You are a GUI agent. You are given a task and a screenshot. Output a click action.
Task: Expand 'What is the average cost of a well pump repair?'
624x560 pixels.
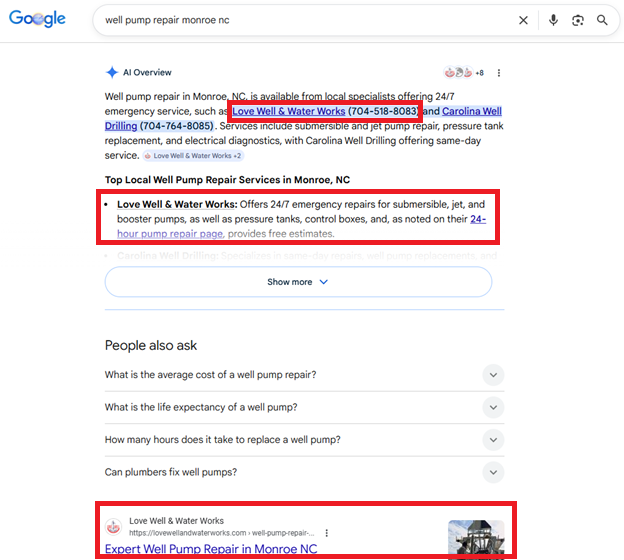tap(304, 375)
